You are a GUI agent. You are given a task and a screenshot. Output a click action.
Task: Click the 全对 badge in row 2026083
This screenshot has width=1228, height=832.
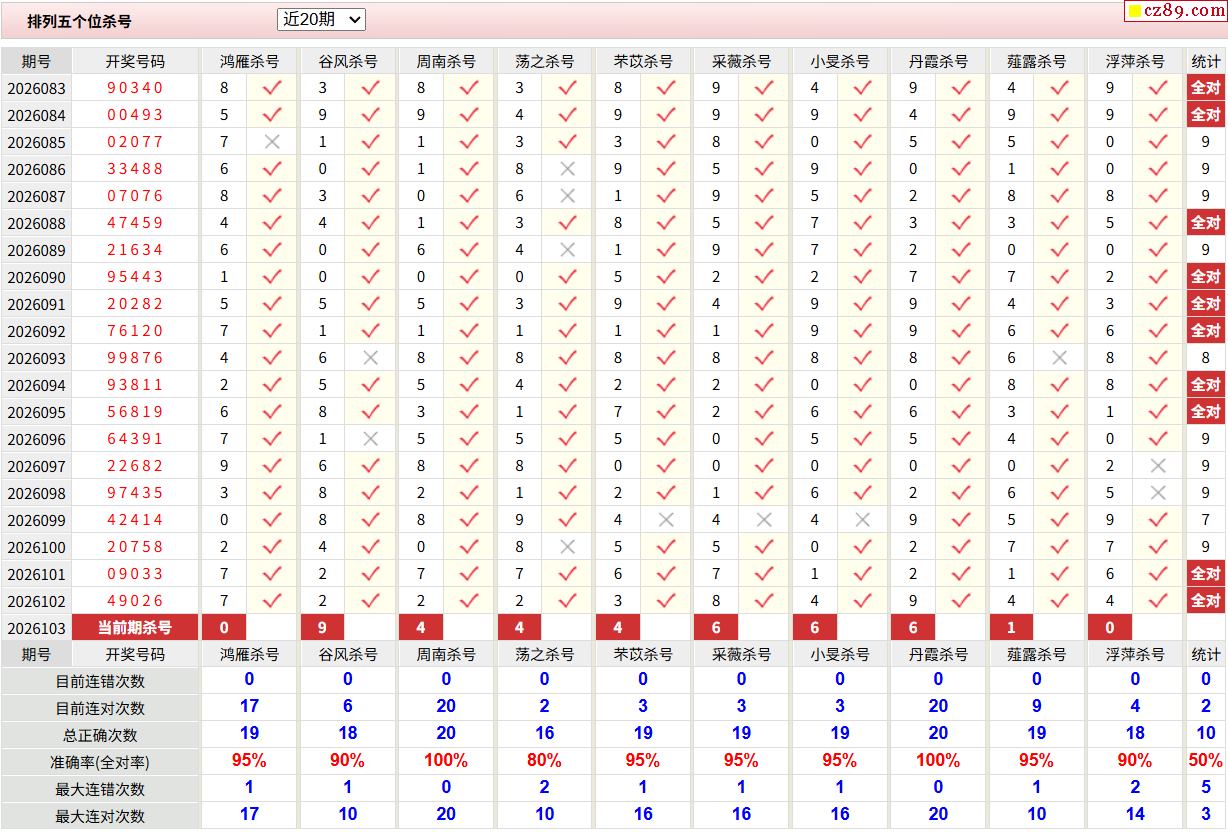pos(1206,88)
